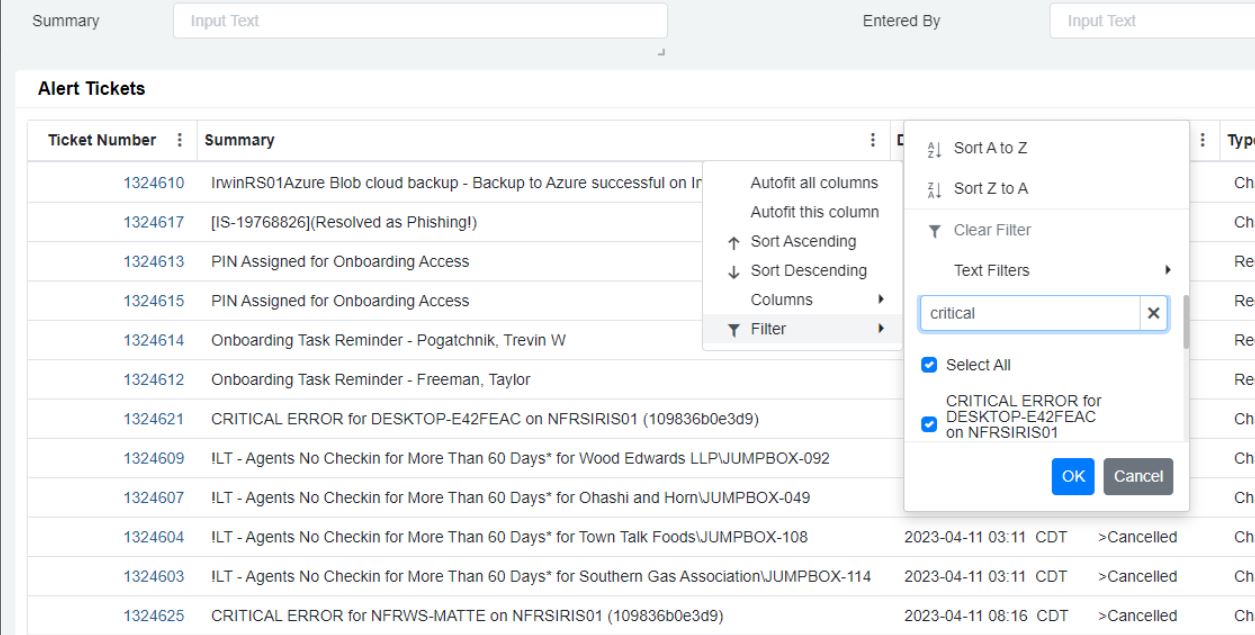The width and height of the screenshot is (1255, 635).
Task: Click the Clear Filter funnel option
Action: [990, 230]
